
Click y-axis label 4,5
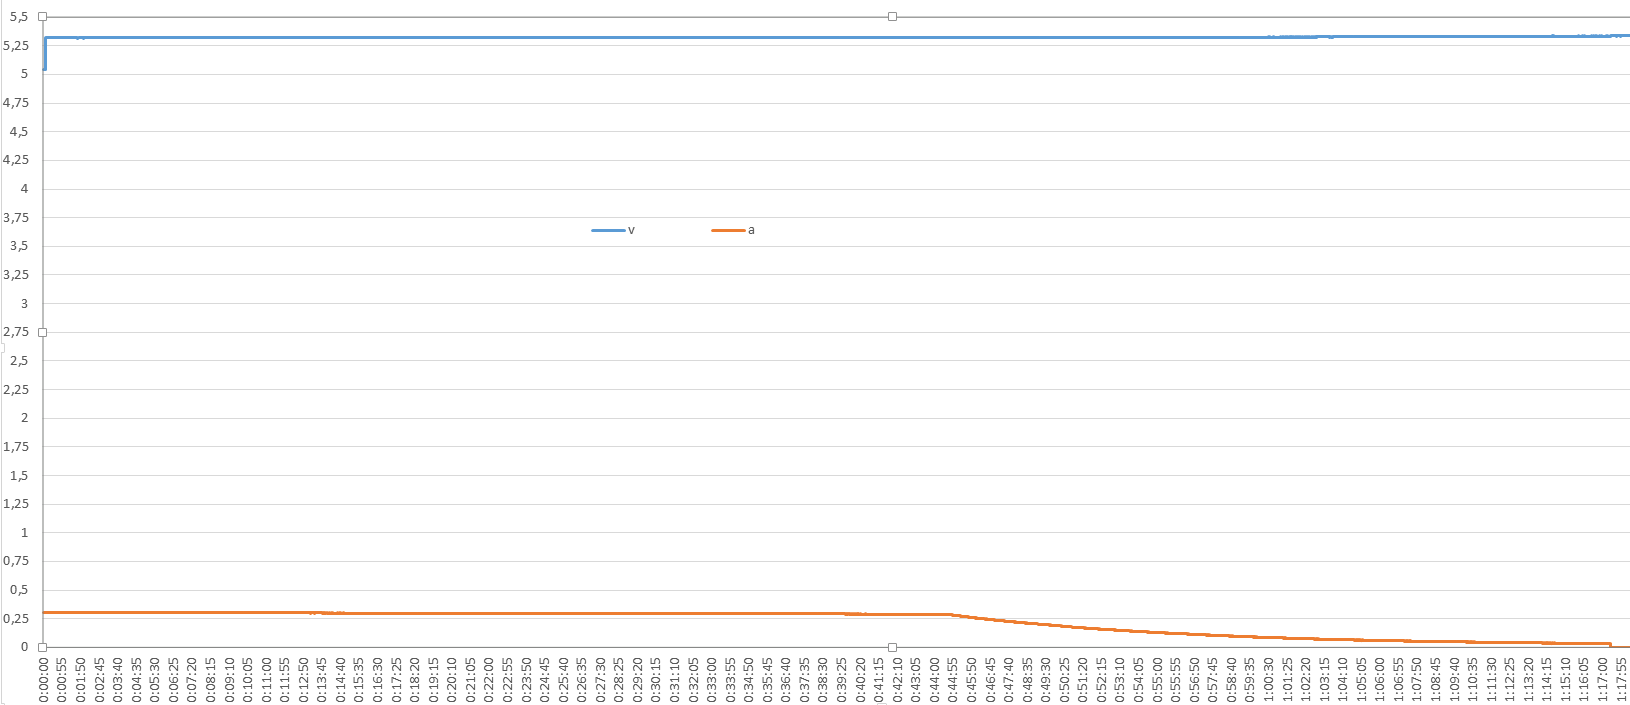[19, 131]
